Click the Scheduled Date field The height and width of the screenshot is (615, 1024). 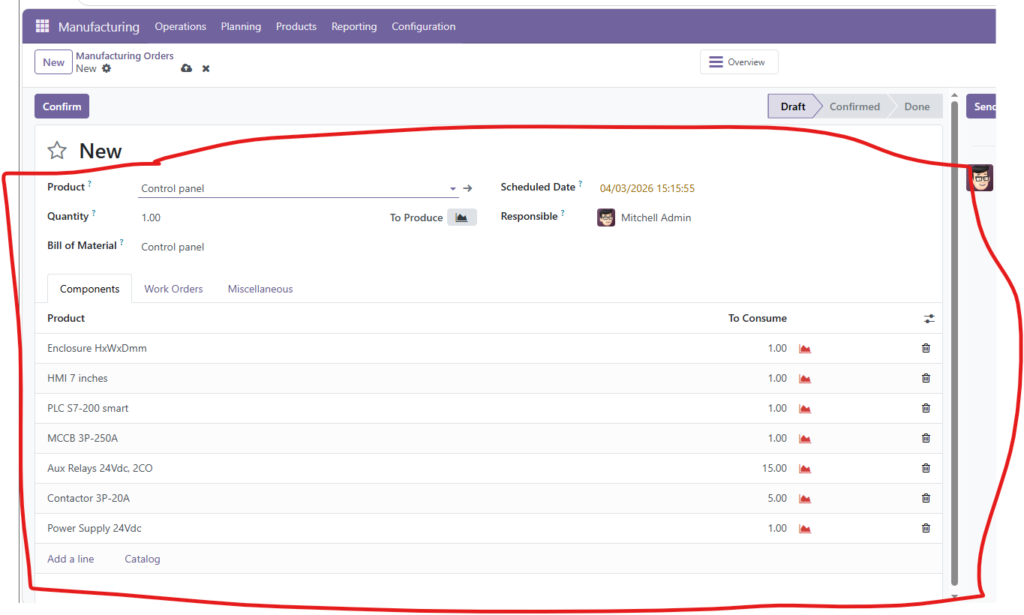click(647, 188)
